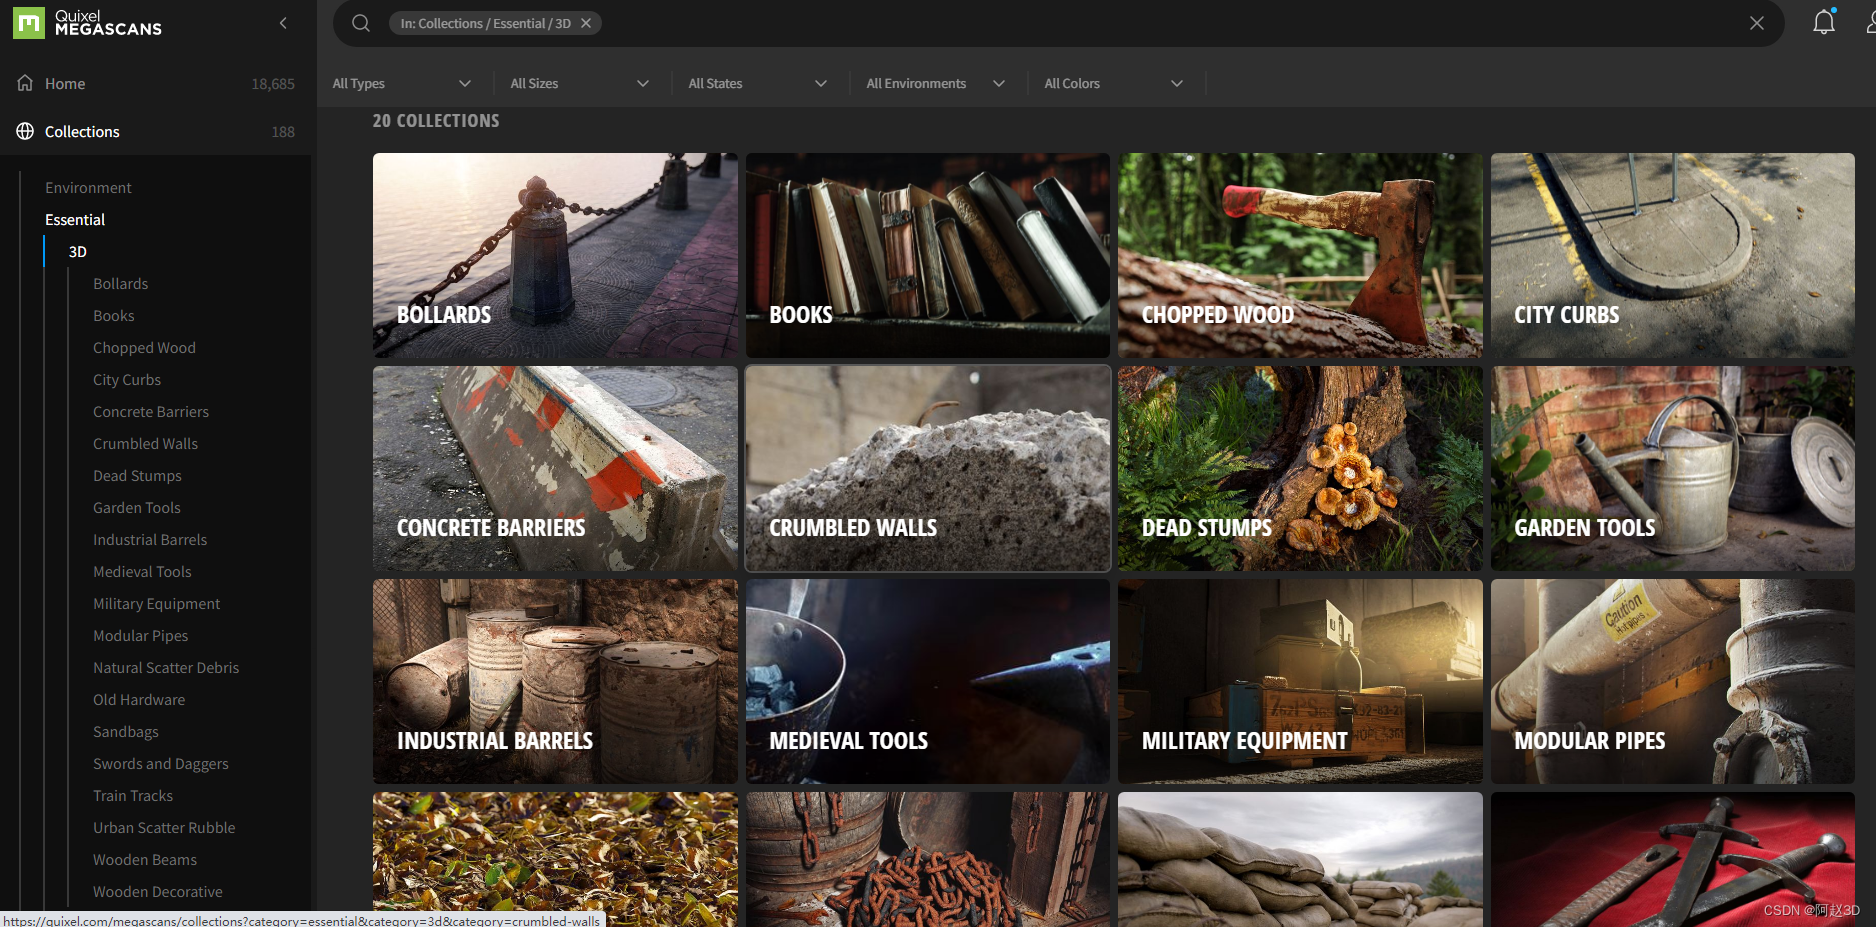Select the Essential category
1876x927 pixels.
point(75,219)
